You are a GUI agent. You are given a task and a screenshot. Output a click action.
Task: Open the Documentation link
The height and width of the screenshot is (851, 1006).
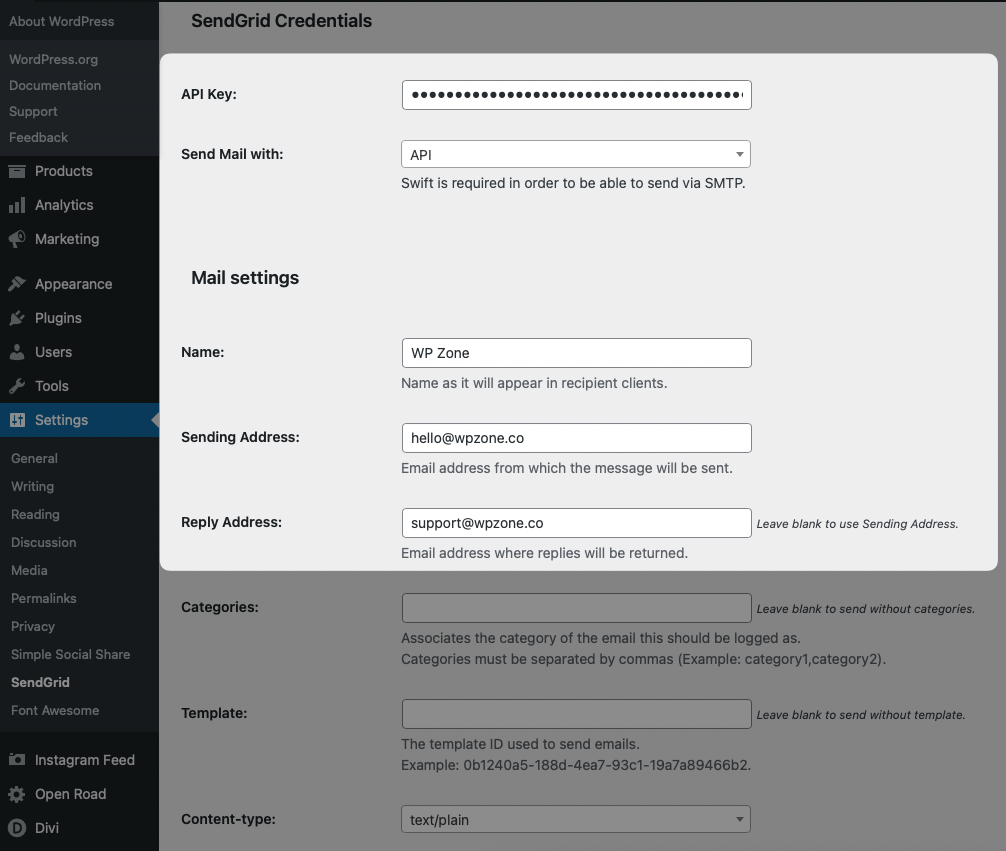(55, 86)
